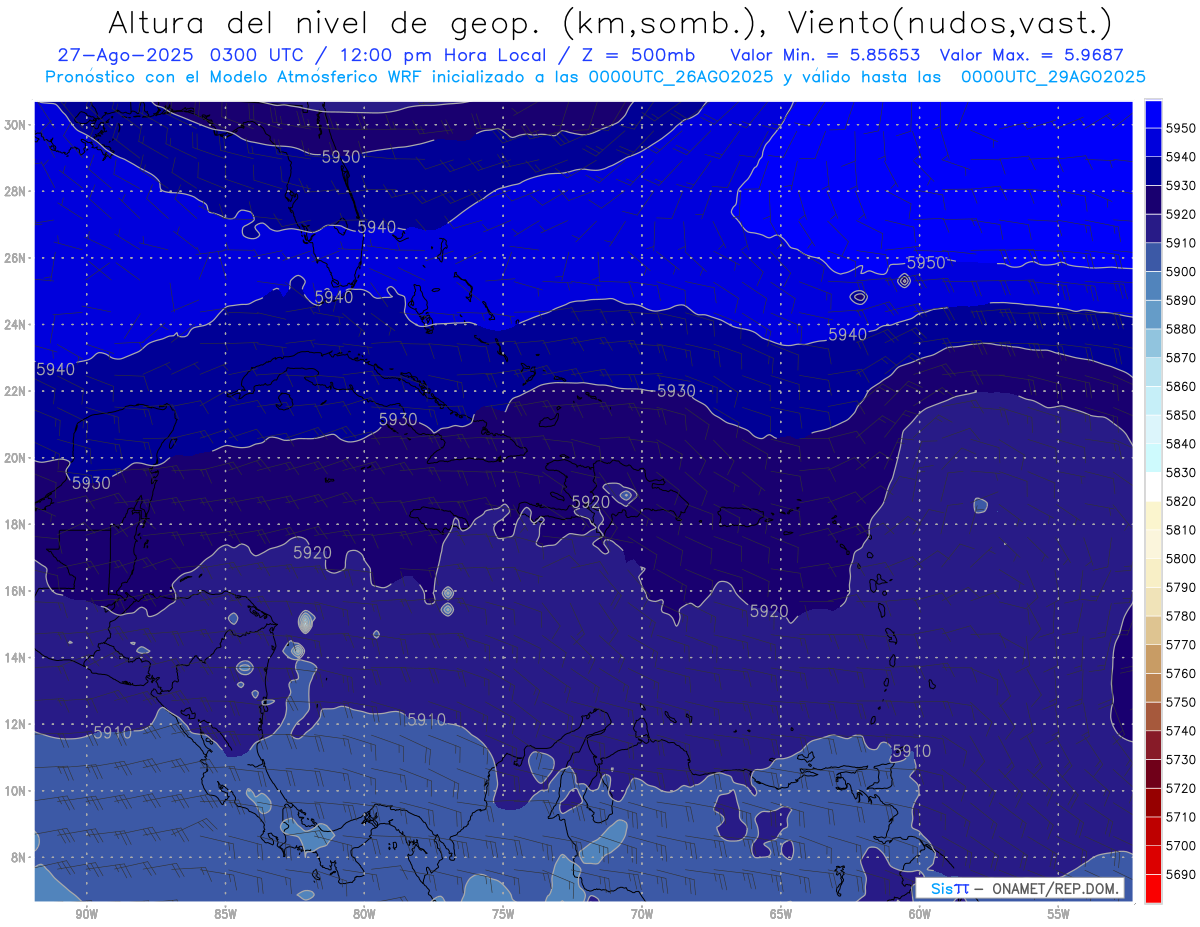Select 'Valor Min. = 5.85653' text
The width and height of the screenshot is (1200, 927).
coord(825,55)
